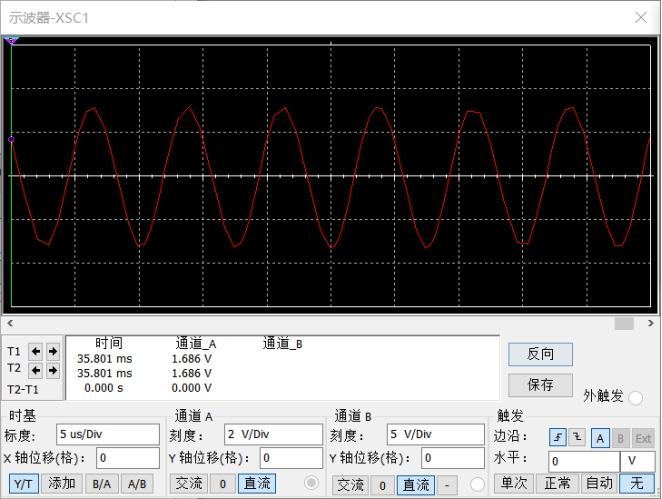Click channel B scale 5 V/Div field
662x499 pixels.
[436, 434]
